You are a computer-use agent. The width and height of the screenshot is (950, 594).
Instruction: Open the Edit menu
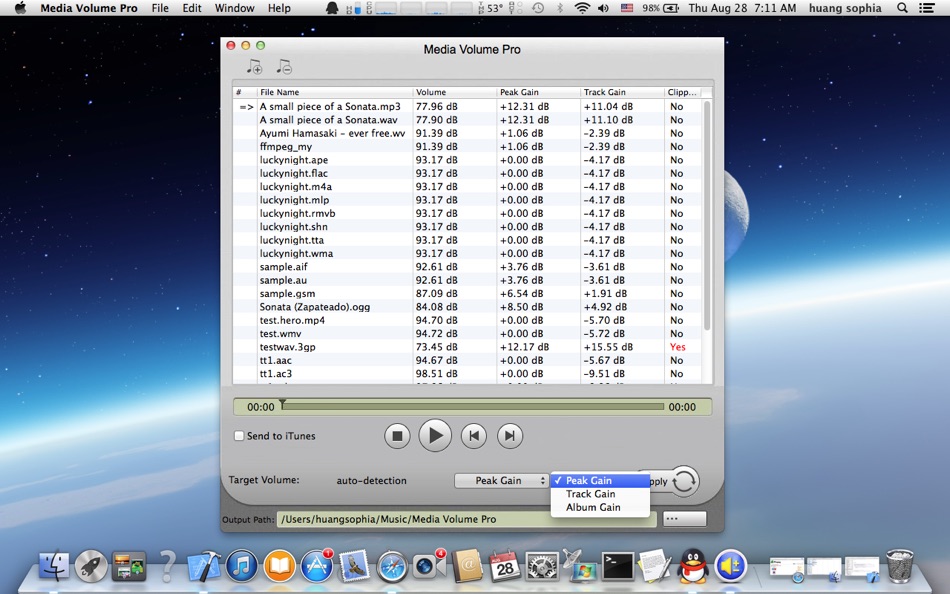point(192,8)
